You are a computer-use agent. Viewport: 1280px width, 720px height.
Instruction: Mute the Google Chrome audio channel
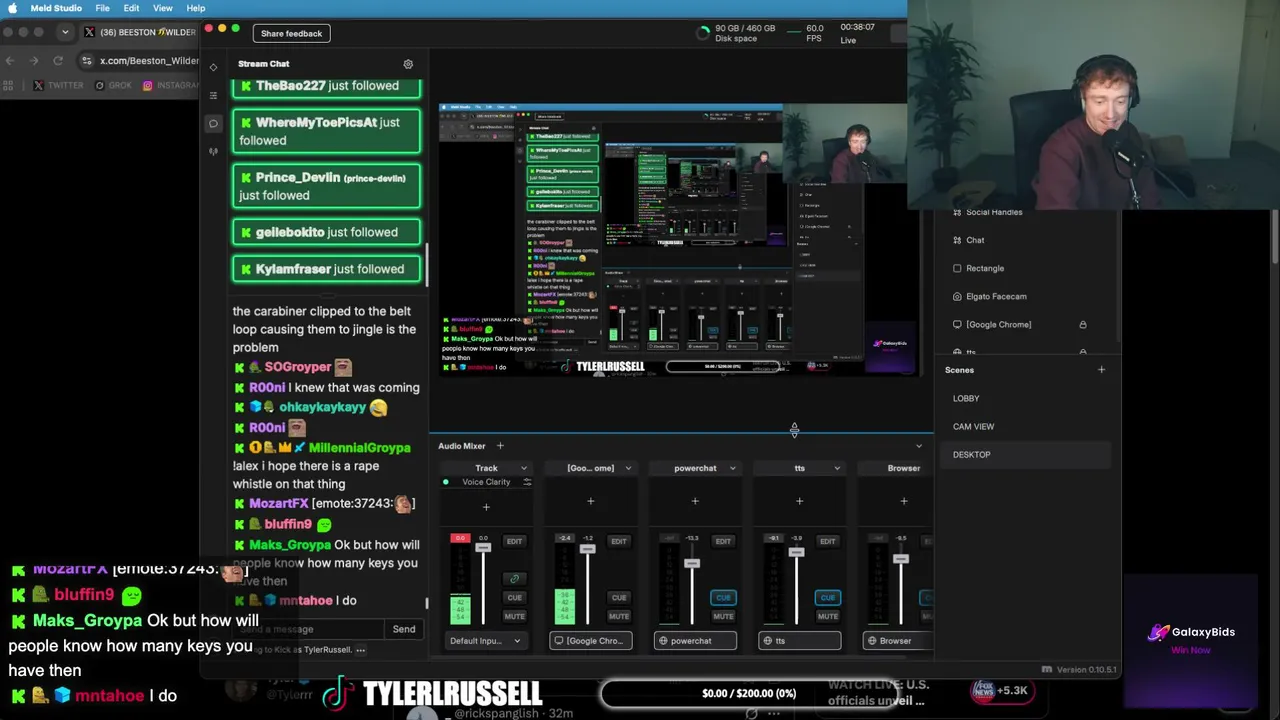tap(619, 616)
